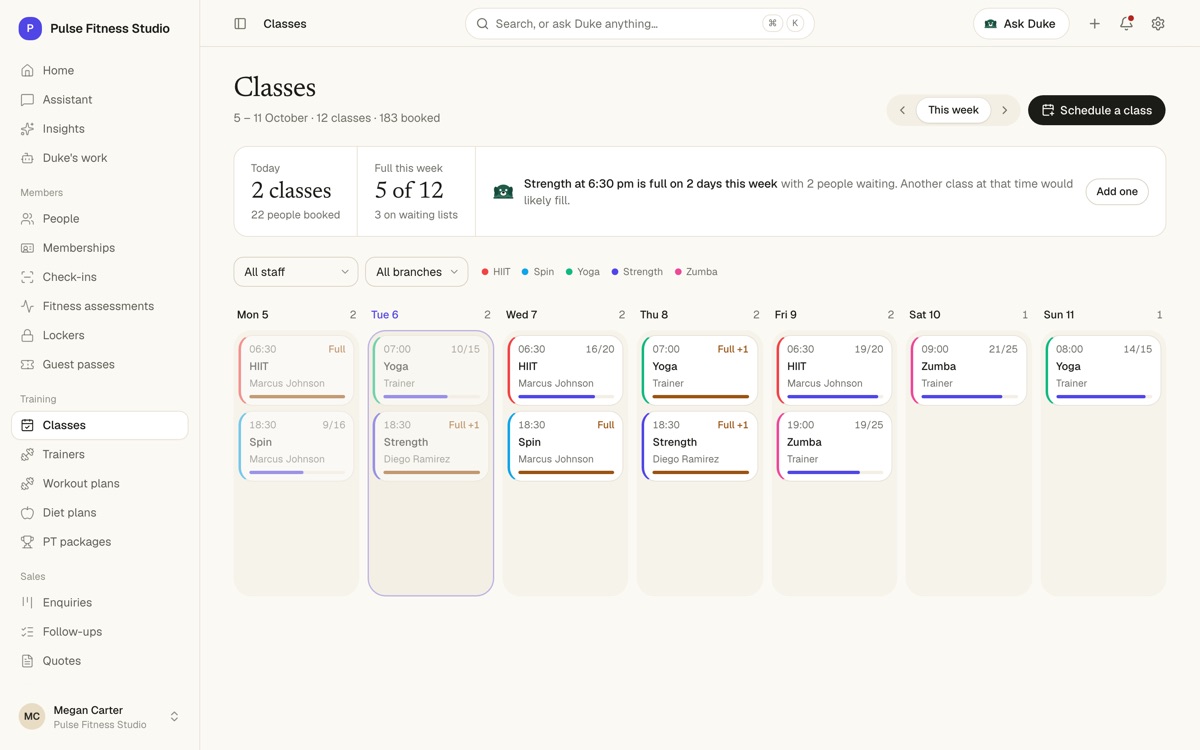
Task: Click the Assistant chat icon
Action: point(27,100)
